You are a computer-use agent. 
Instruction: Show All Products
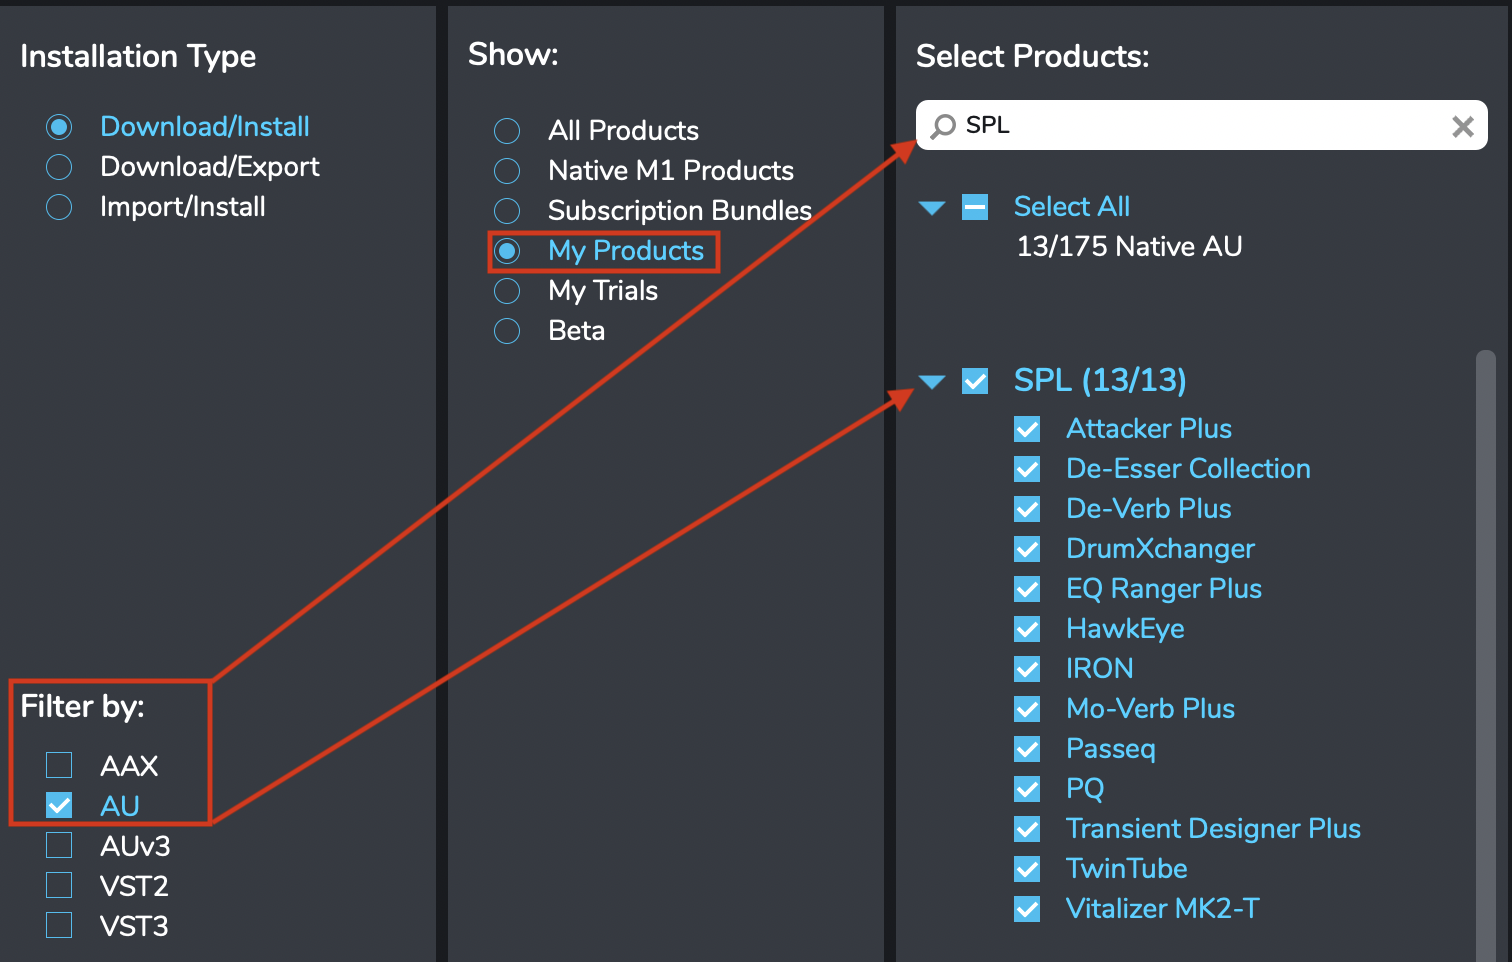point(507,131)
